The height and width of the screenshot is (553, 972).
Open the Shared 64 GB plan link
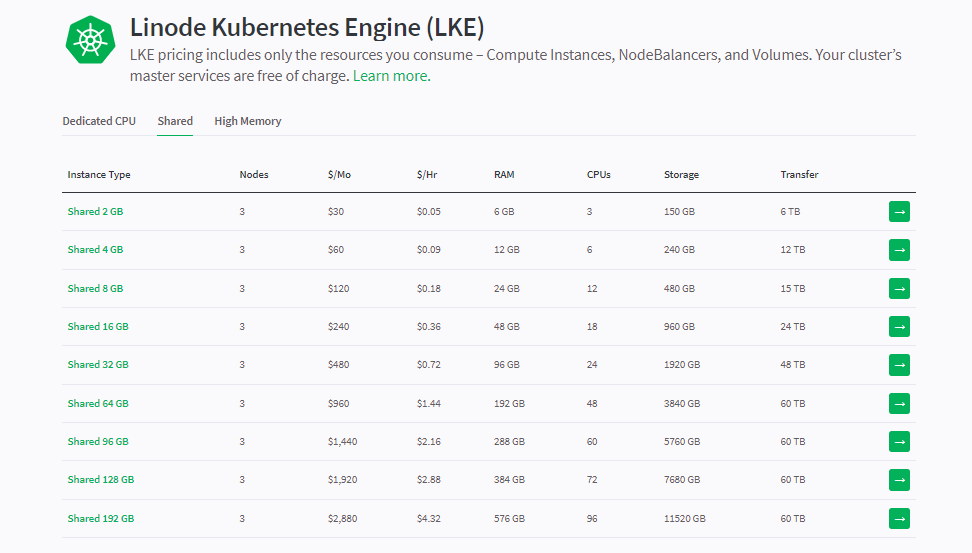click(98, 404)
